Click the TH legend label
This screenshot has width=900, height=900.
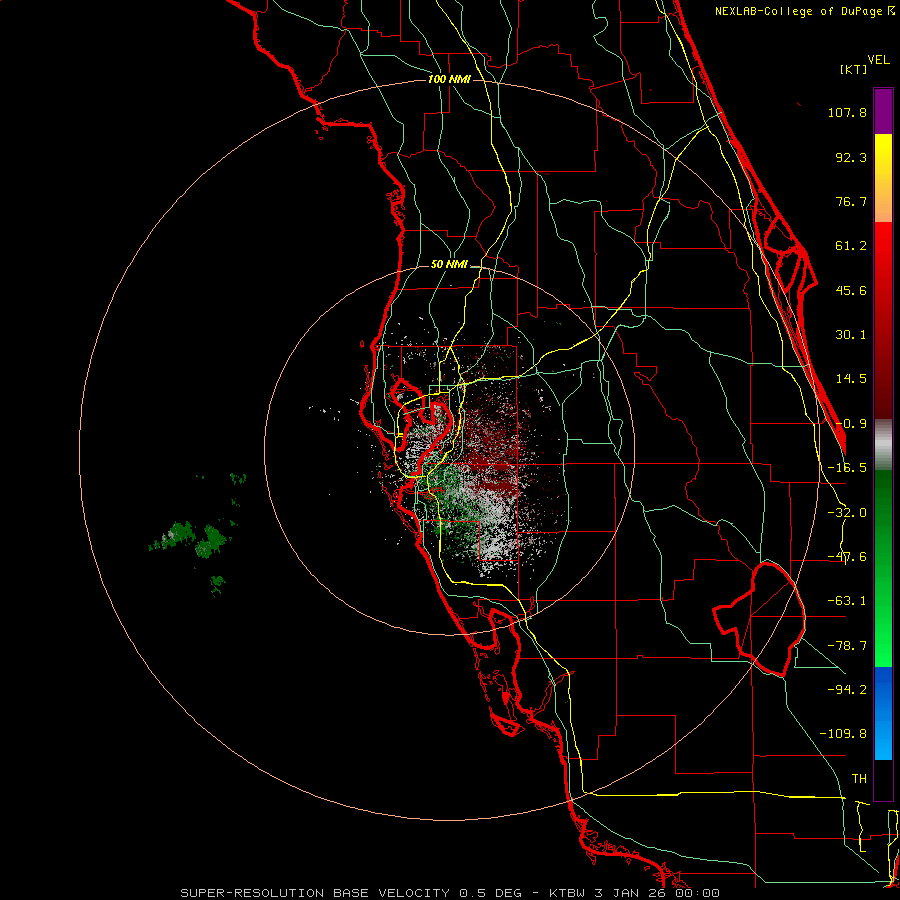(859, 778)
